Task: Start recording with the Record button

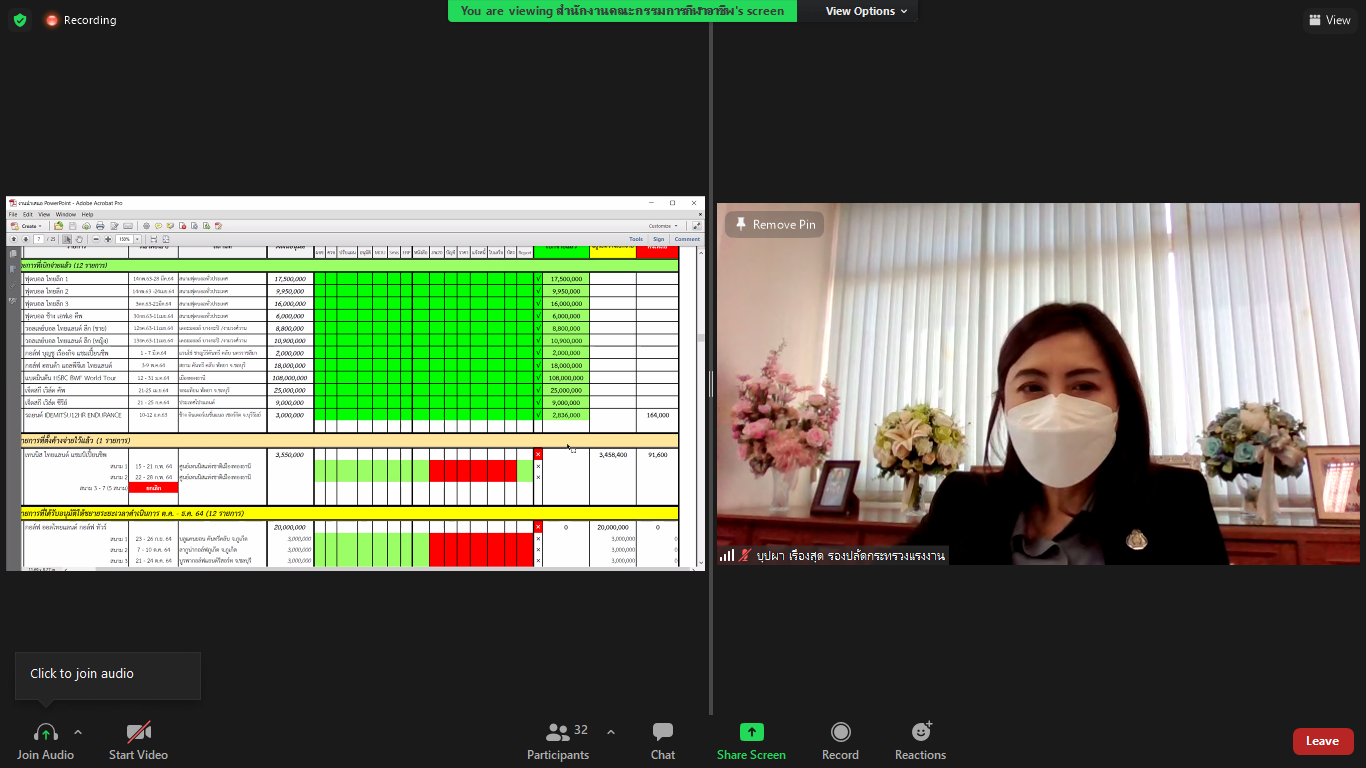Action: [x=840, y=733]
